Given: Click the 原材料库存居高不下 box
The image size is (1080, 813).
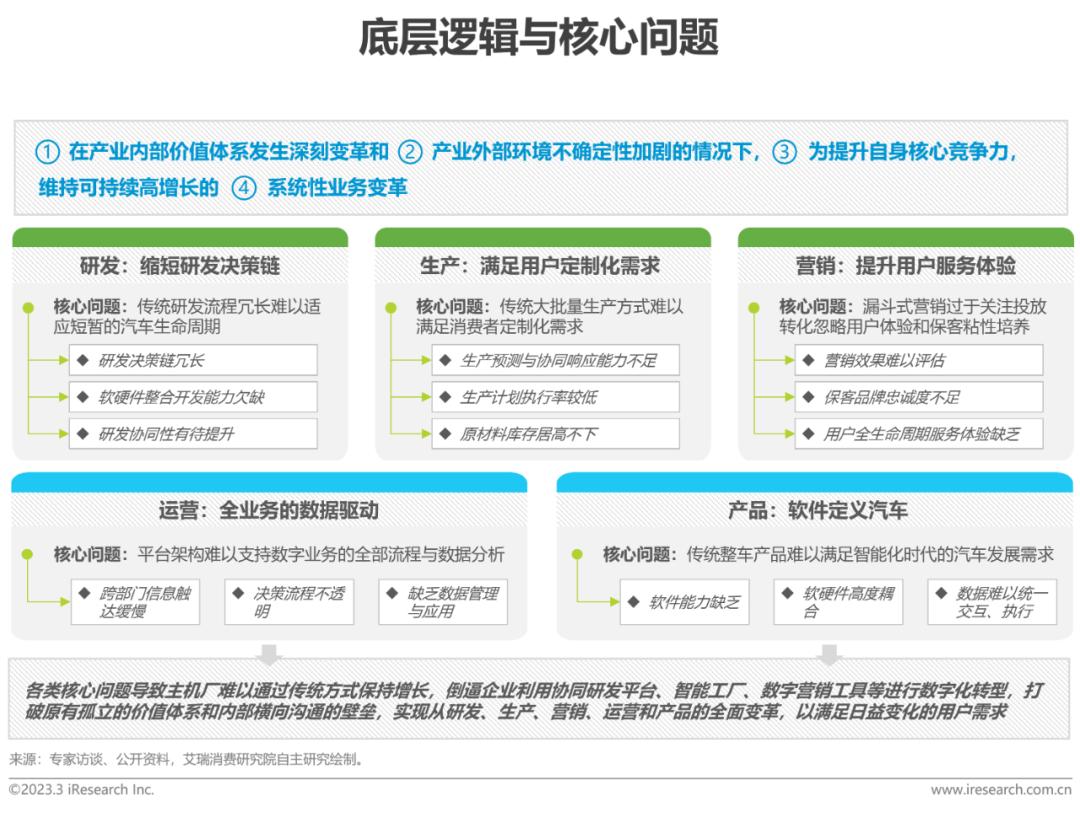Looking at the screenshot, I should pos(555,434).
